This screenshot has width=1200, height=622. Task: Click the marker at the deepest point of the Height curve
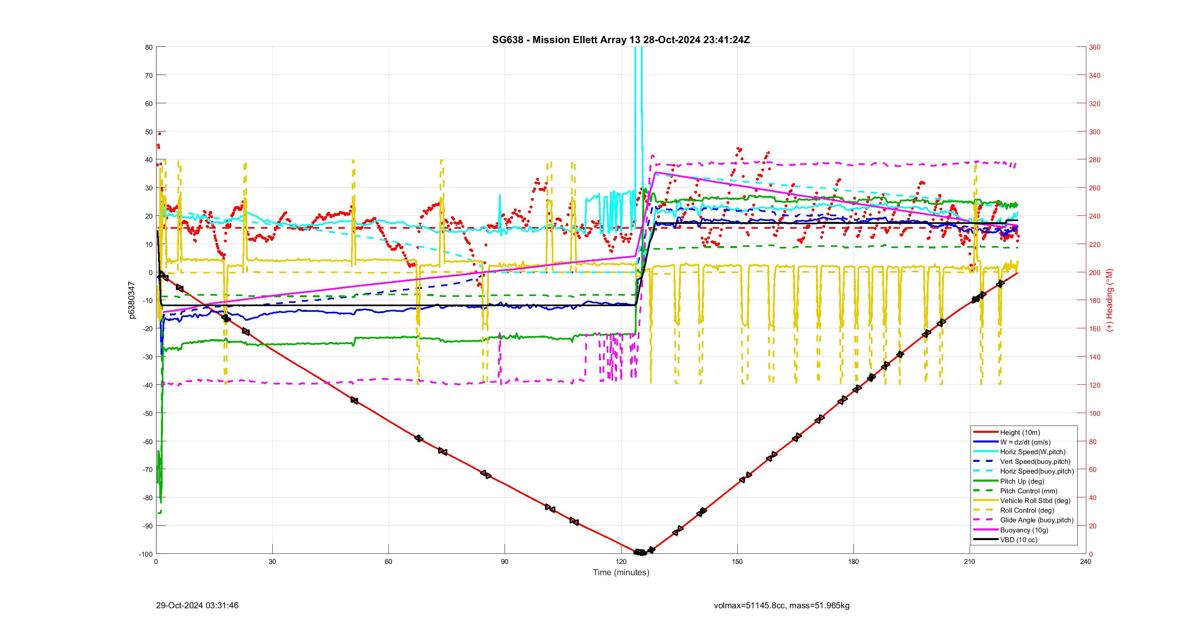[x=640, y=552]
